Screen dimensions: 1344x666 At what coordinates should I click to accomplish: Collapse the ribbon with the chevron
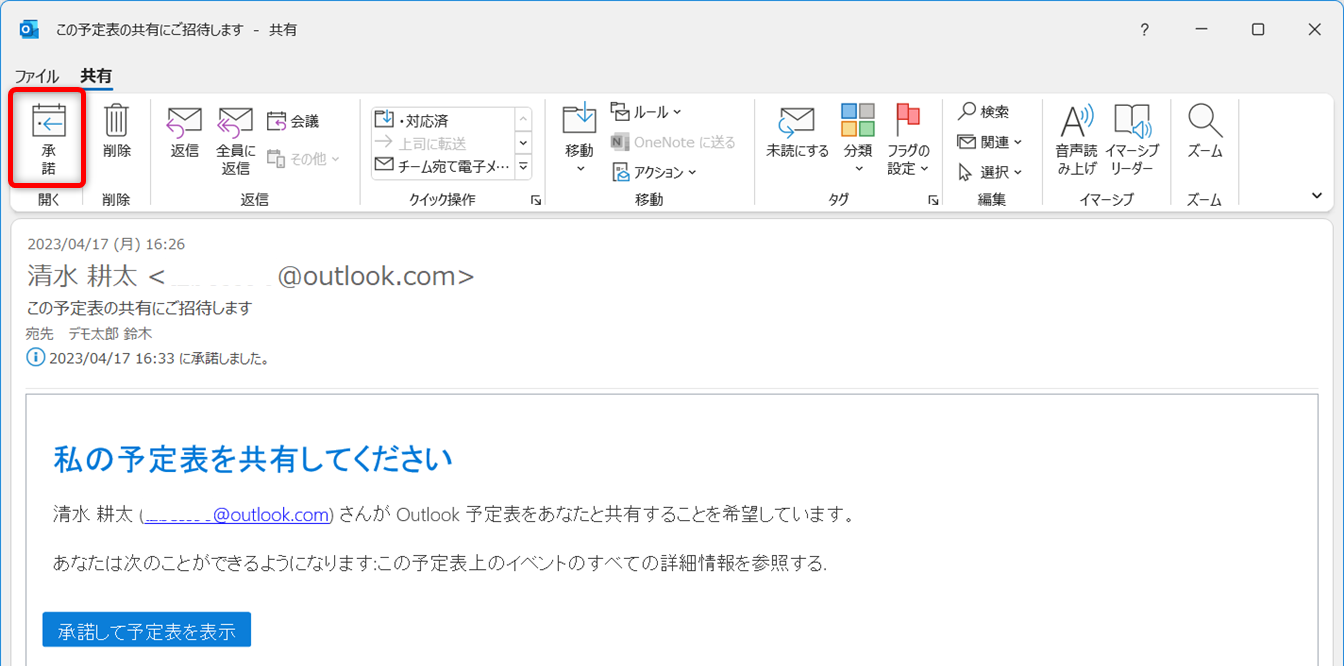[x=1316, y=196]
